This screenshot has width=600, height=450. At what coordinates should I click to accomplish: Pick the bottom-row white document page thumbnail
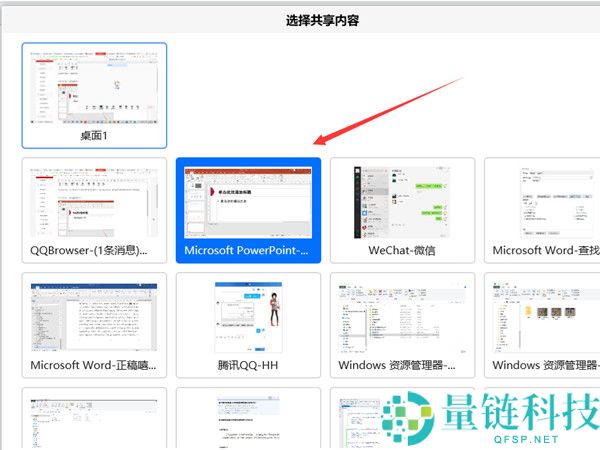[248, 422]
